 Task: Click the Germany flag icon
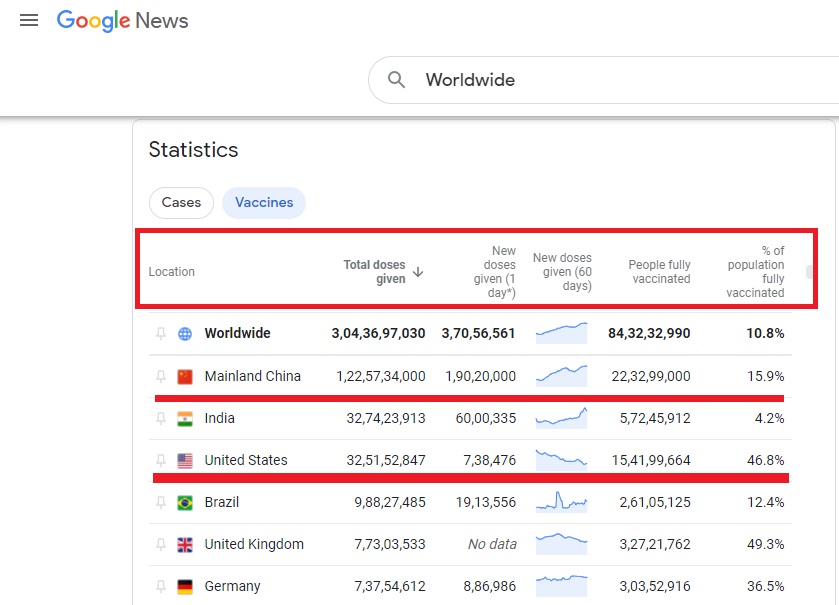click(x=185, y=587)
